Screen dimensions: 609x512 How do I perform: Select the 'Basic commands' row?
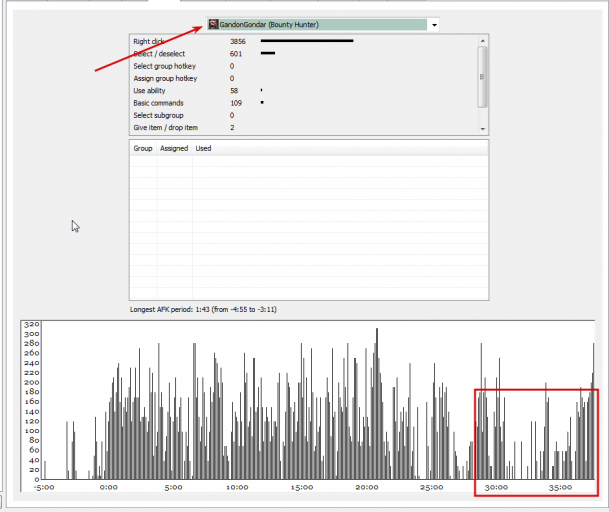tap(303, 103)
